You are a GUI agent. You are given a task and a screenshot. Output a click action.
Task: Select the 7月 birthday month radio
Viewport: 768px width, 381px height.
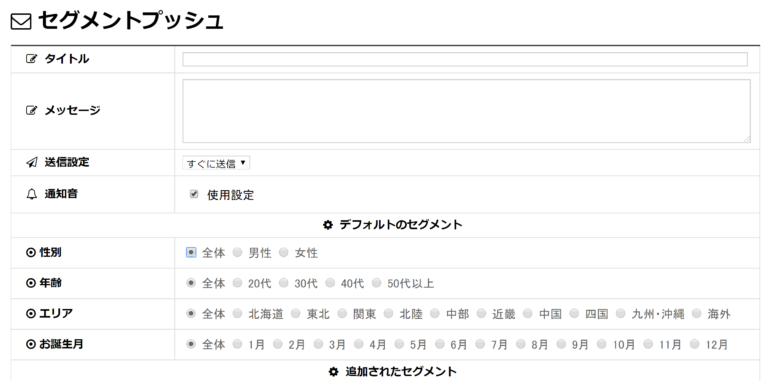[x=480, y=344]
